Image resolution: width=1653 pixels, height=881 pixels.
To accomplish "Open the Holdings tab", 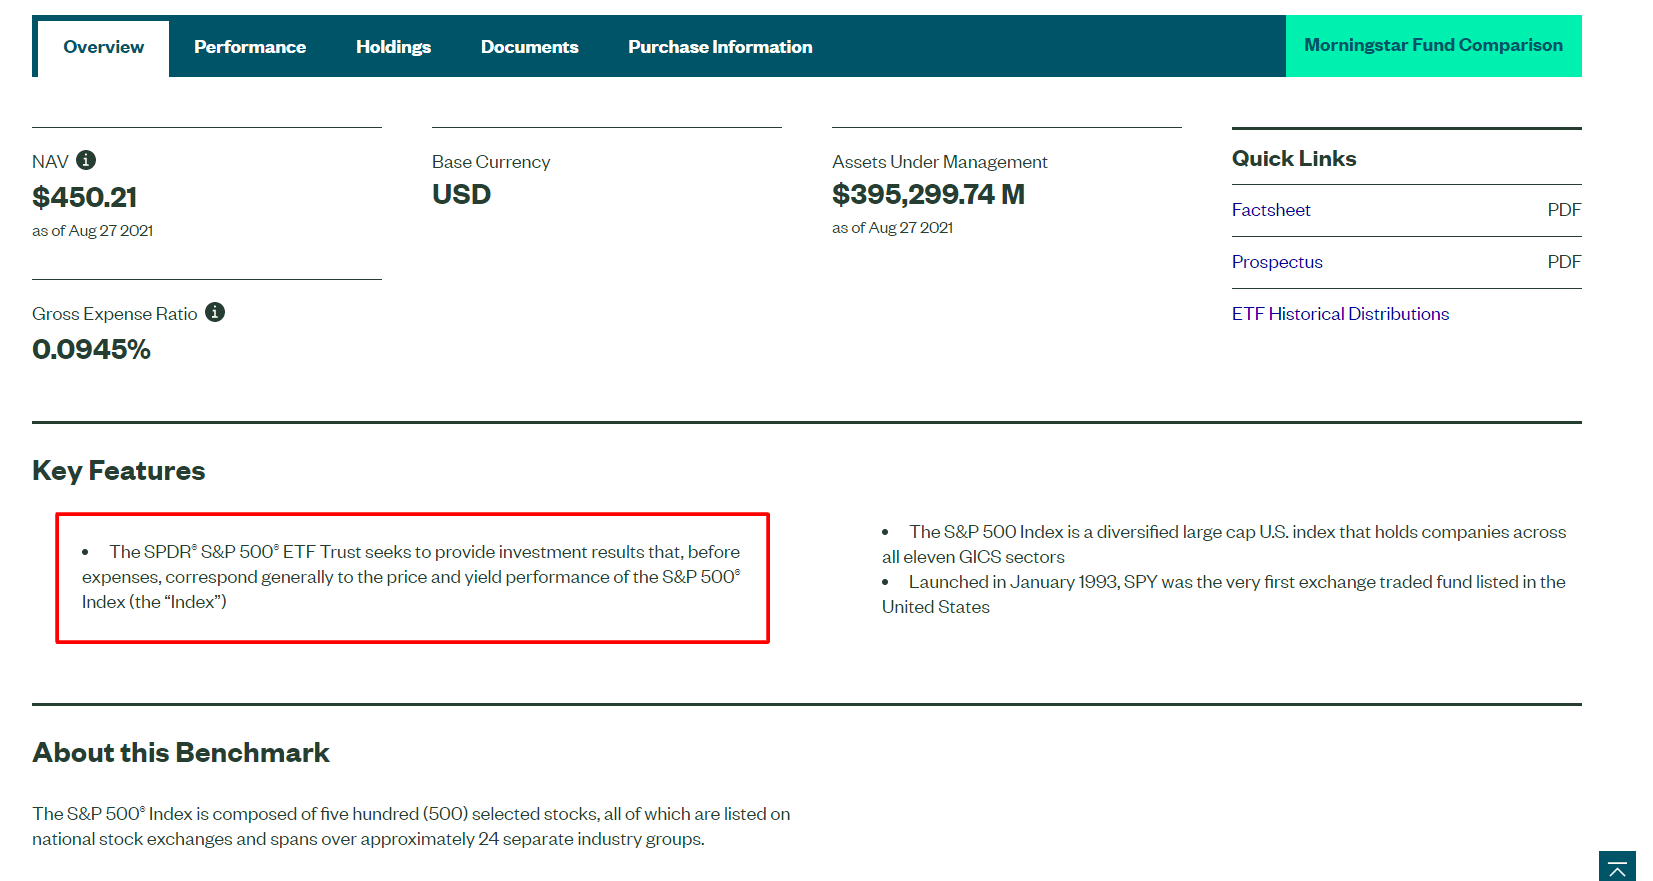I will pyautogui.click(x=393, y=47).
